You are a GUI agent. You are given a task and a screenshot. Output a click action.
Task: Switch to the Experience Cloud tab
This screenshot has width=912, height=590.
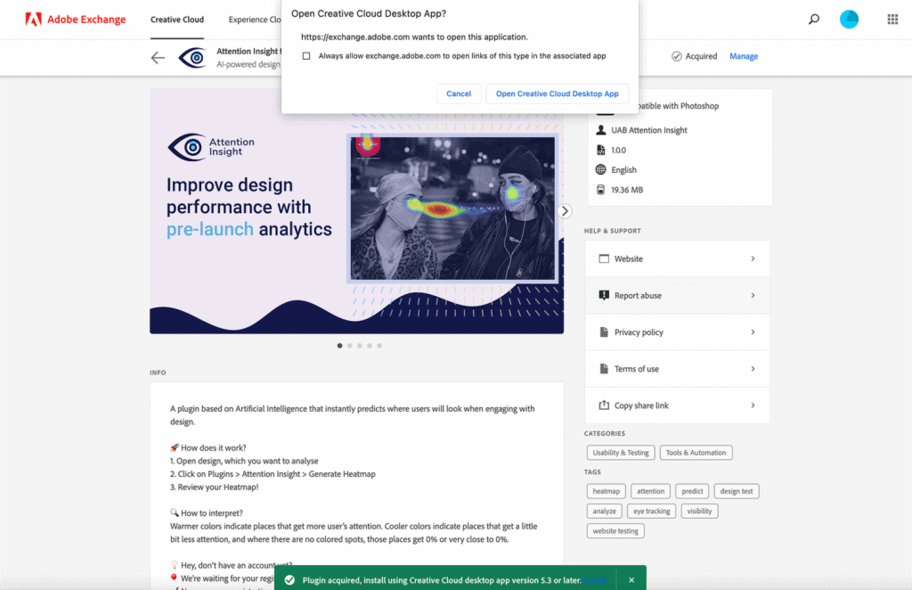[255, 19]
